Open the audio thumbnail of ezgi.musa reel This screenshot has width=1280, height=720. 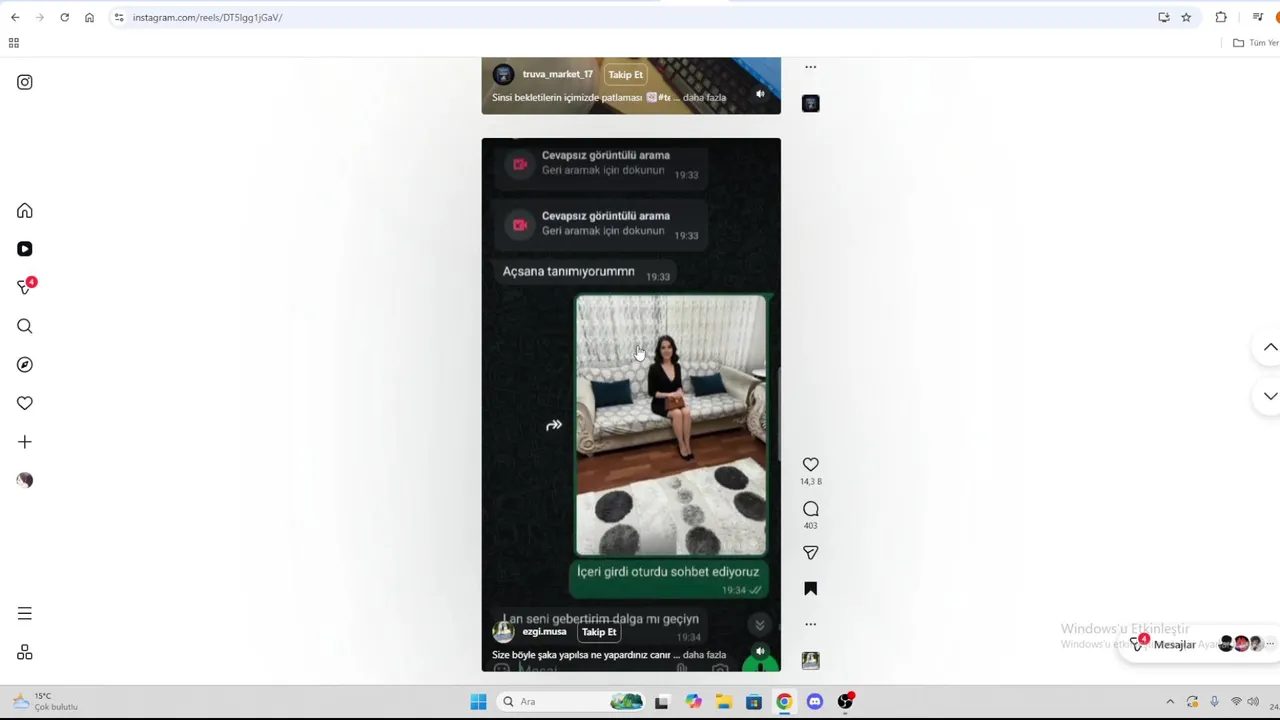pos(811,660)
